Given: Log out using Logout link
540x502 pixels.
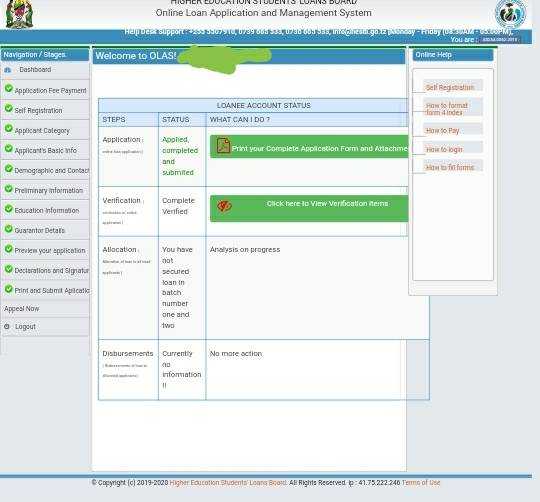Looking at the screenshot, I should pos(25,326).
